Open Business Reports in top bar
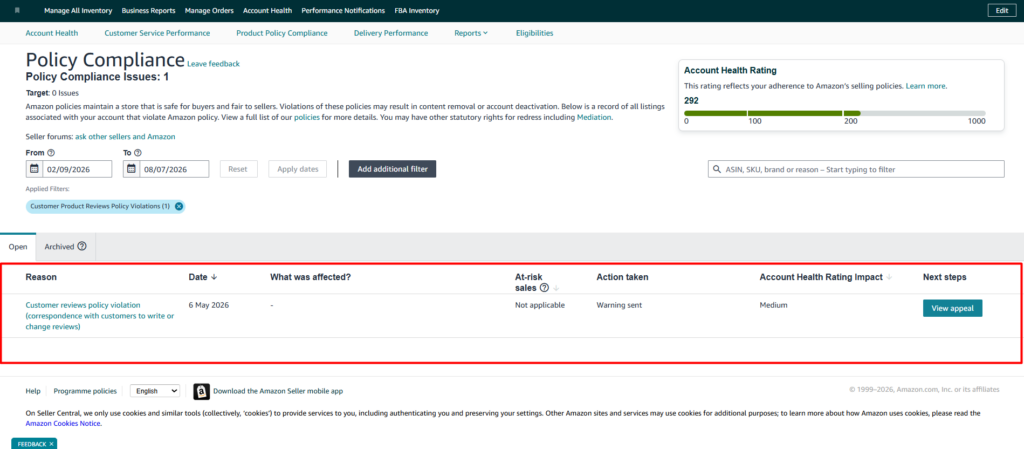 pos(148,10)
